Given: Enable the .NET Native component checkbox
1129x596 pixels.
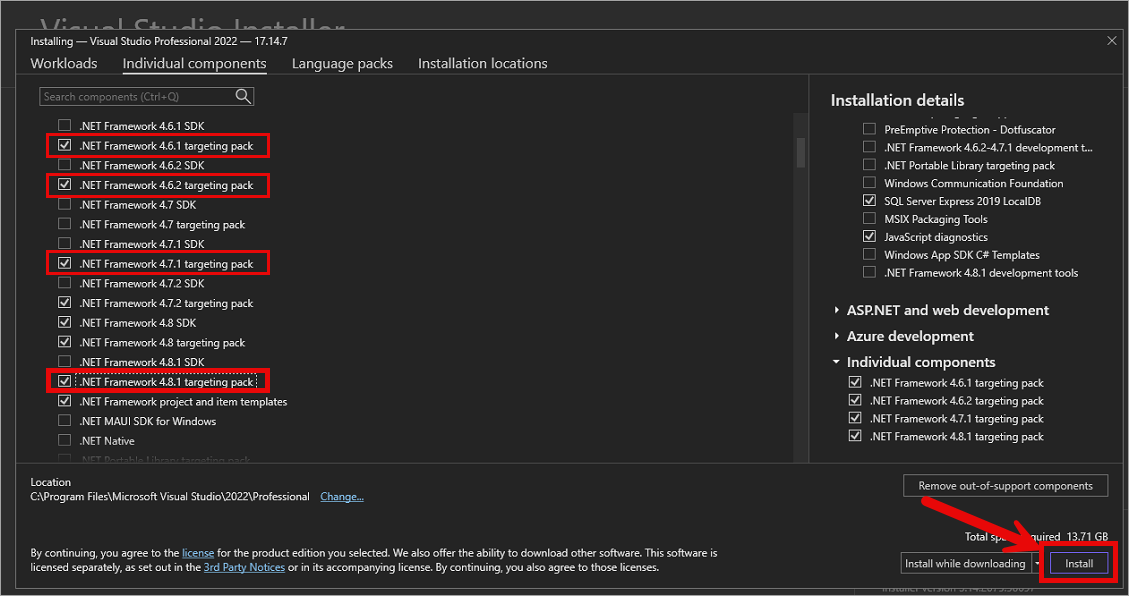Looking at the screenshot, I should pyautogui.click(x=65, y=441).
